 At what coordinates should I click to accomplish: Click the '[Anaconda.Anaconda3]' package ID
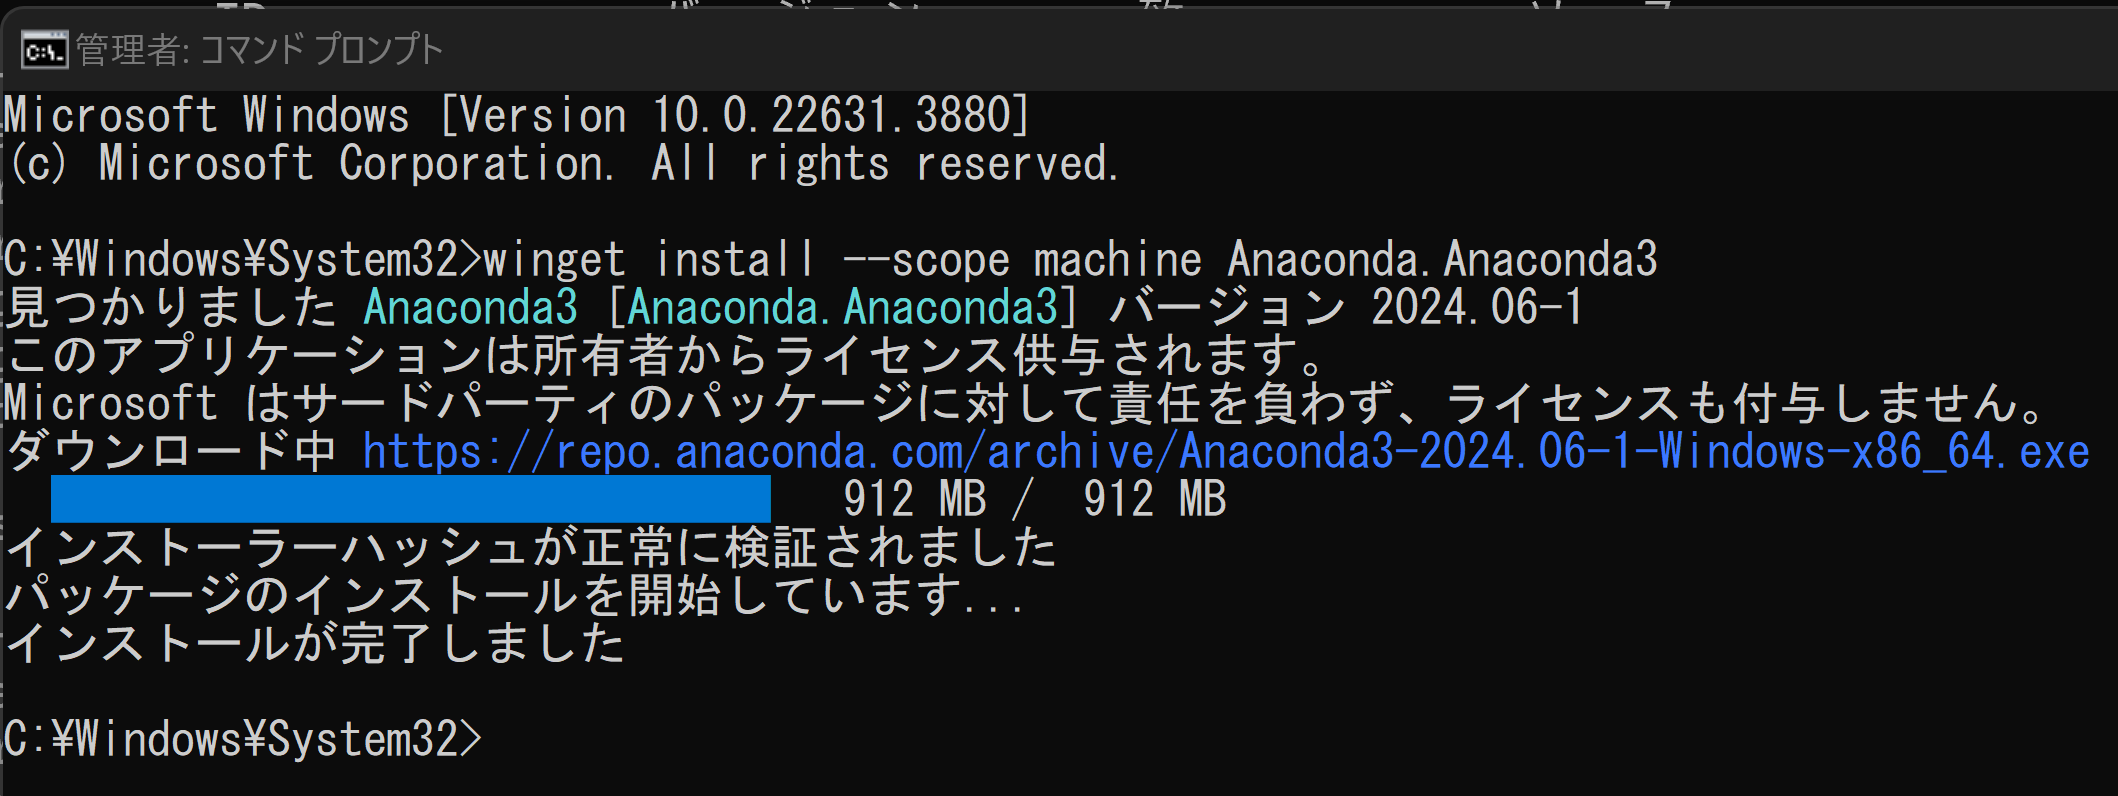click(843, 307)
